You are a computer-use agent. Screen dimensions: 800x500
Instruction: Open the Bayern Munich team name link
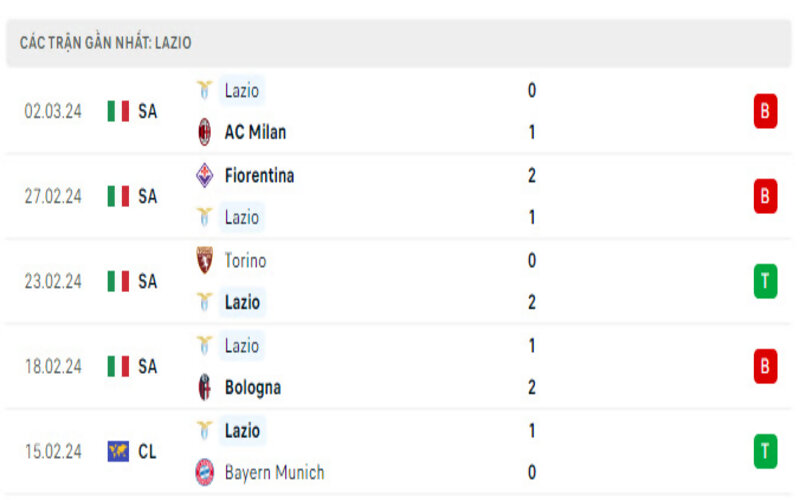pos(274,472)
